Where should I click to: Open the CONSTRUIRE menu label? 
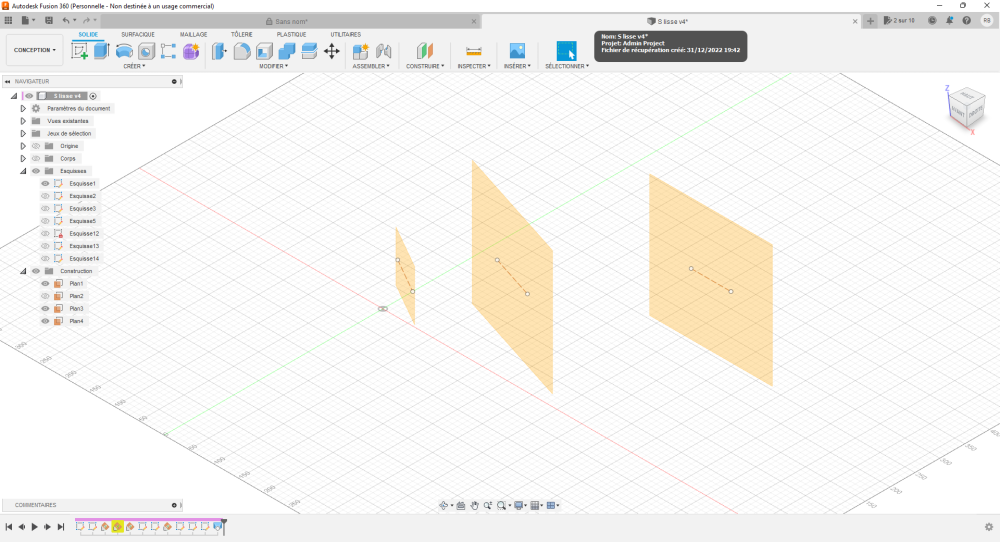[425, 66]
